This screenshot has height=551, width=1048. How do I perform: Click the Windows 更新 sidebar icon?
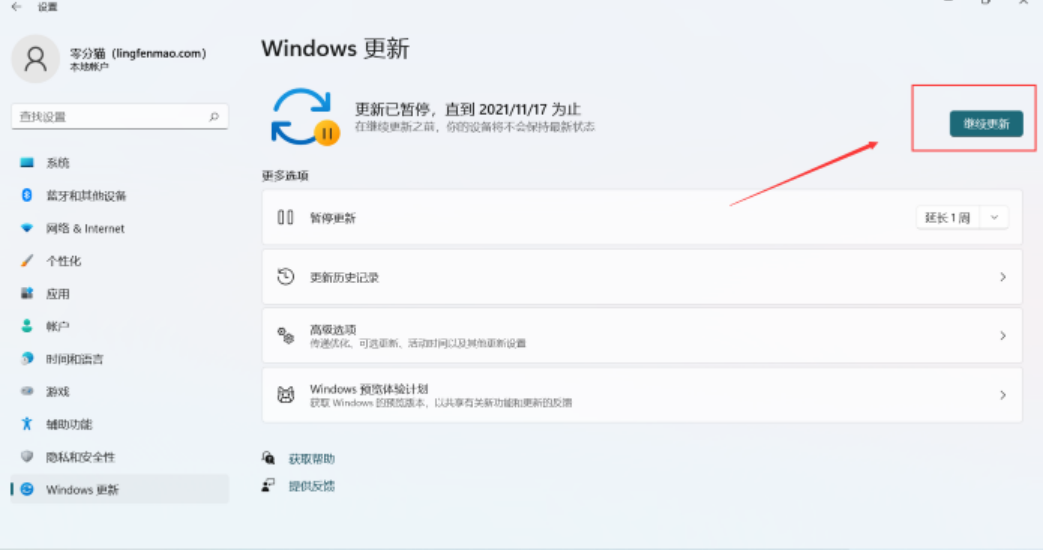click(x=27, y=489)
